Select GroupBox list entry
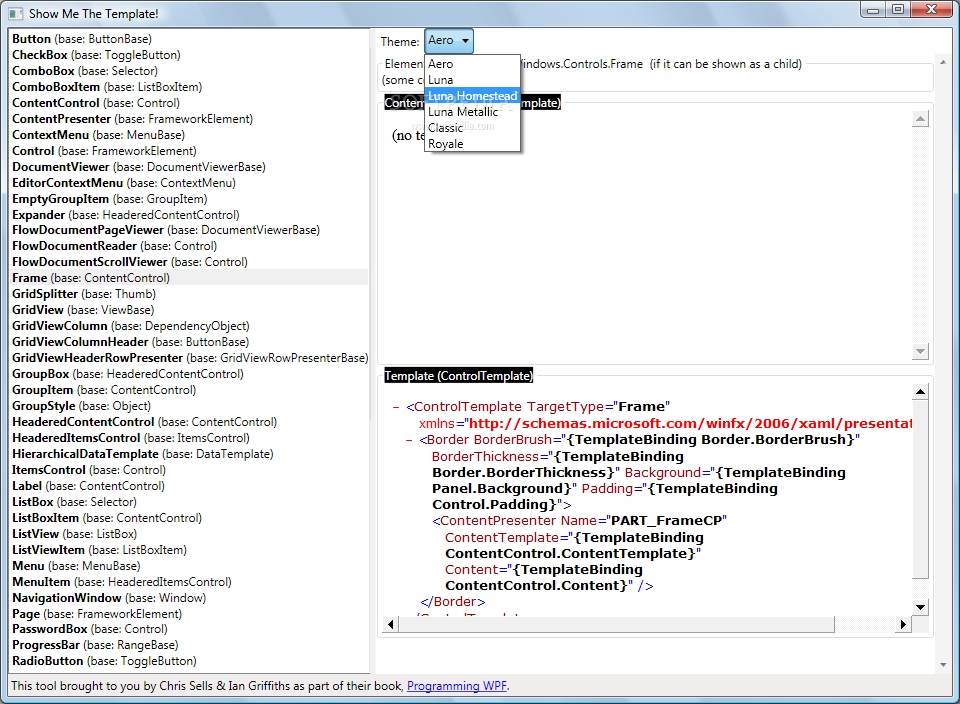The width and height of the screenshot is (960, 704). (x=190, y=374)
